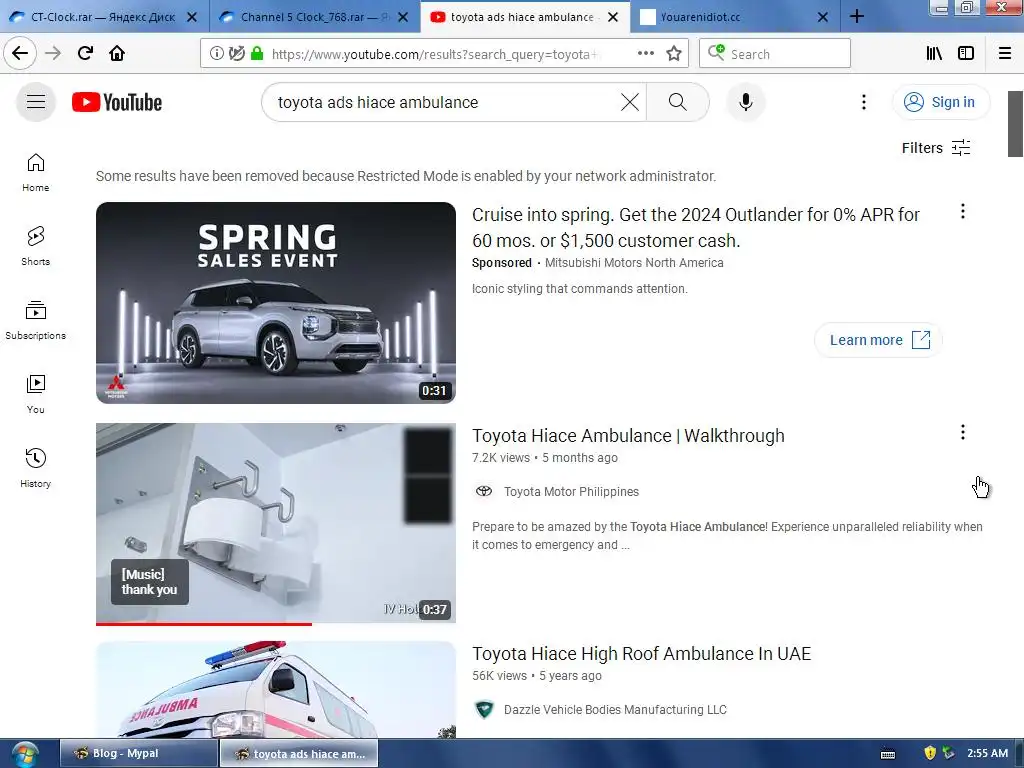Open the High Roof Ambulance UAE thumbnail
This screenshot has height=768, width=1024.
tap(276, 690)
